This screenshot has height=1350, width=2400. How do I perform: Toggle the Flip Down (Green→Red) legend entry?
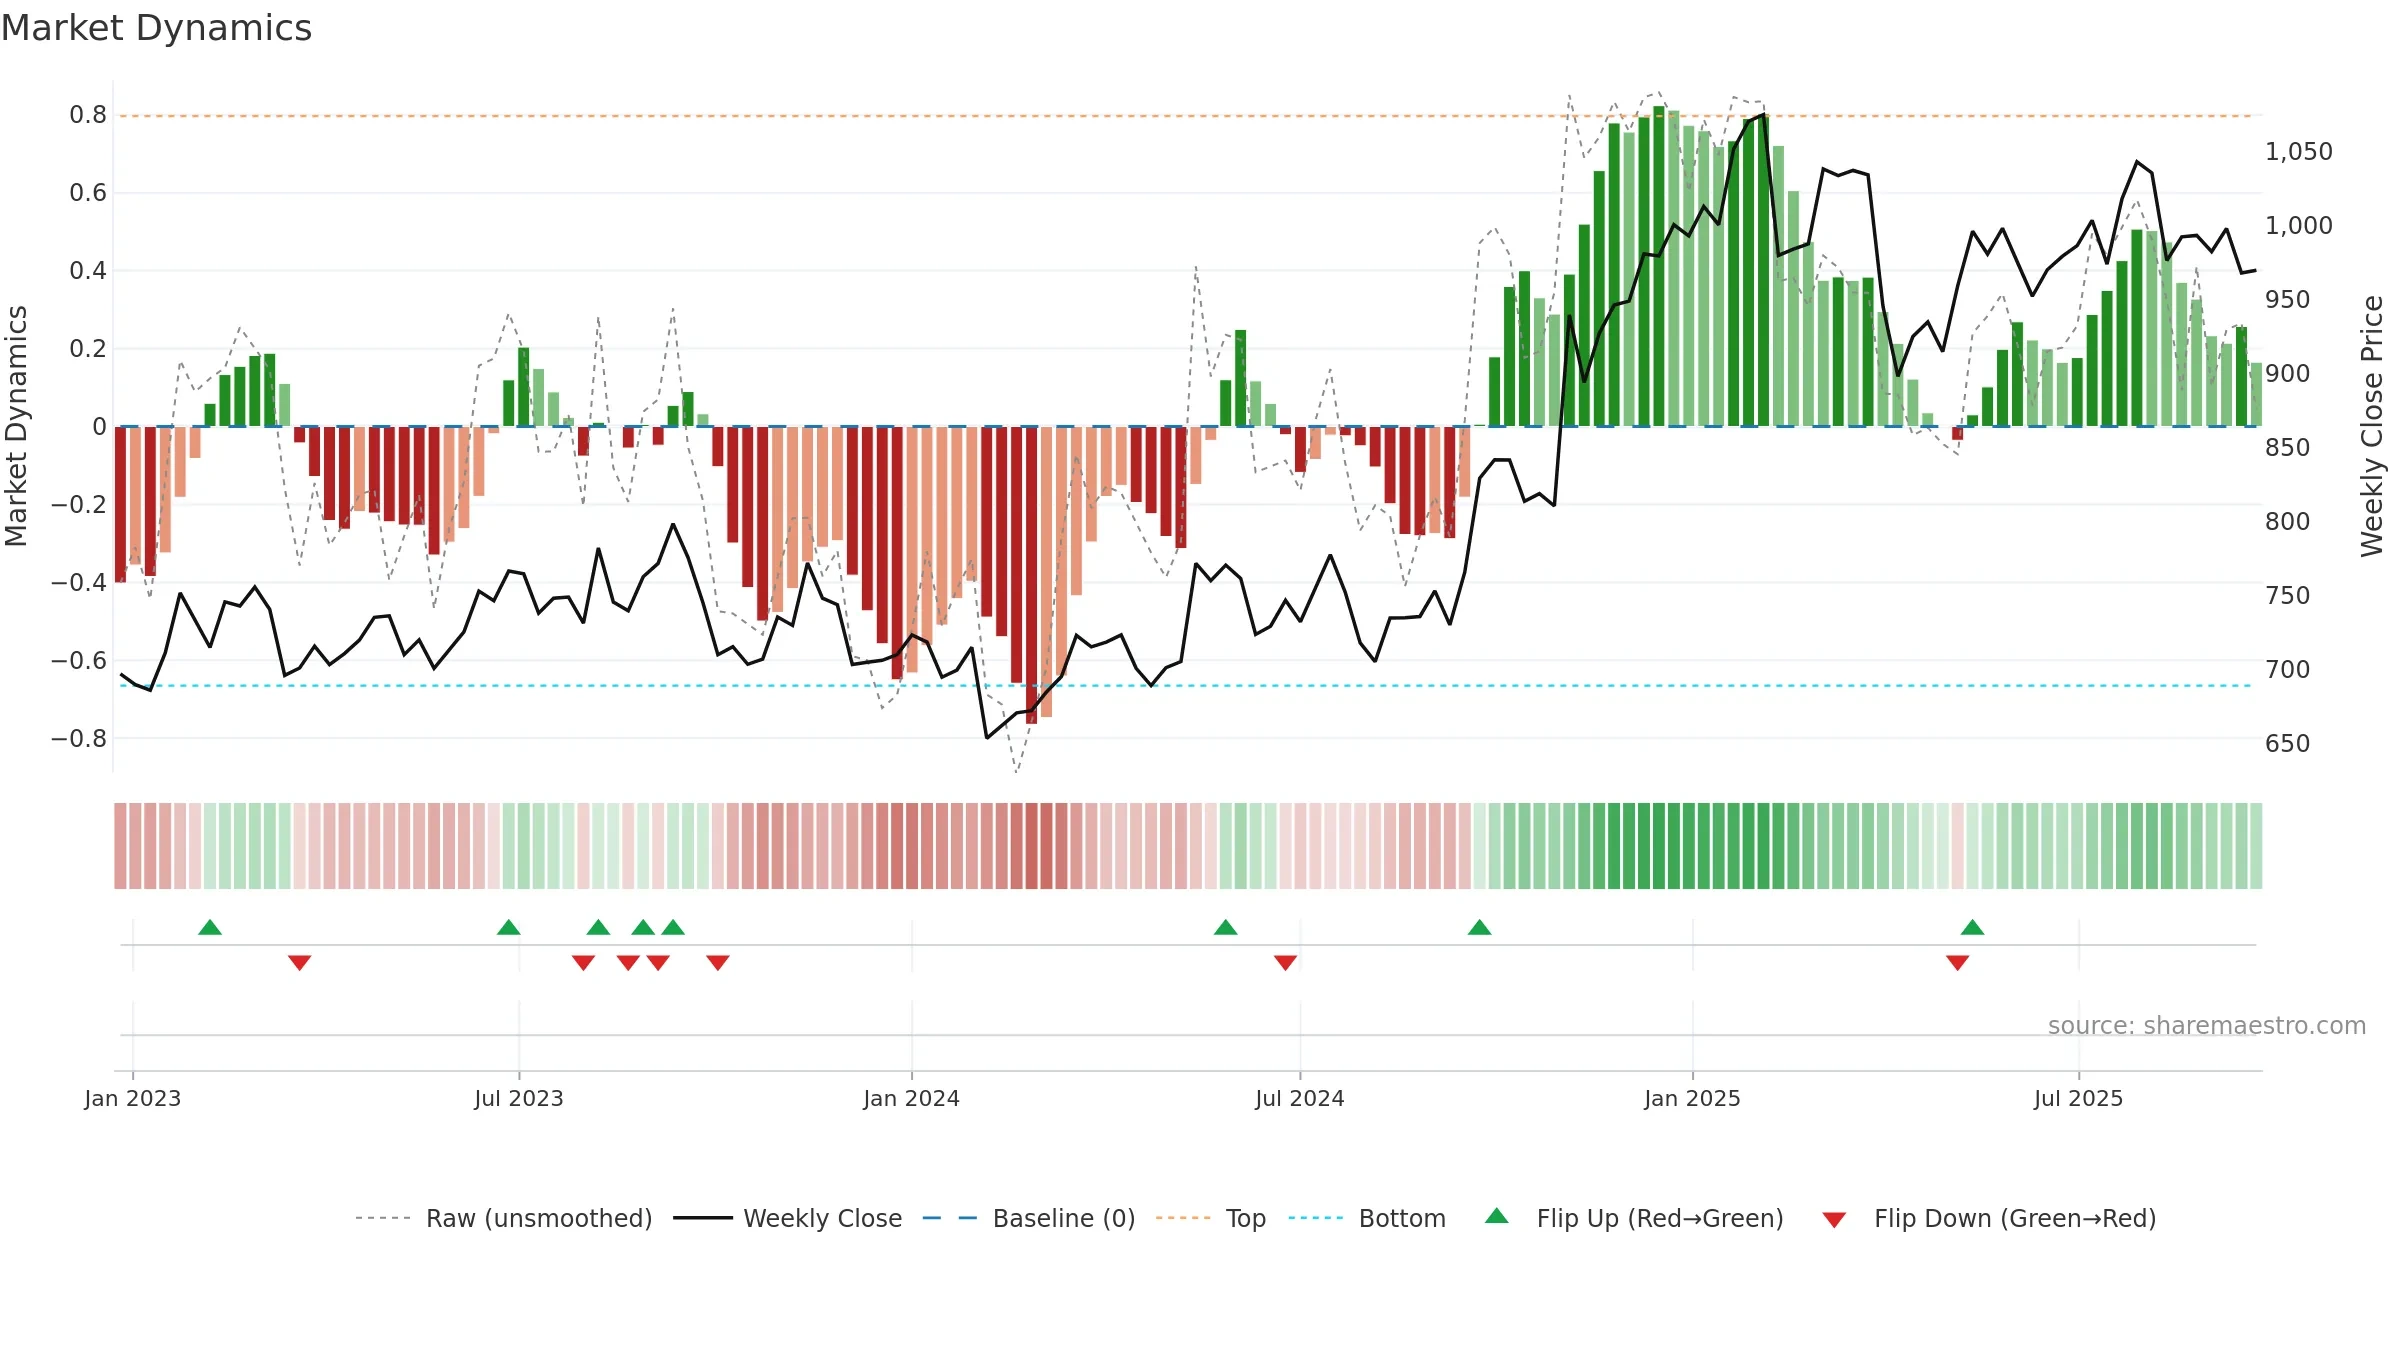point(1988,1218)
